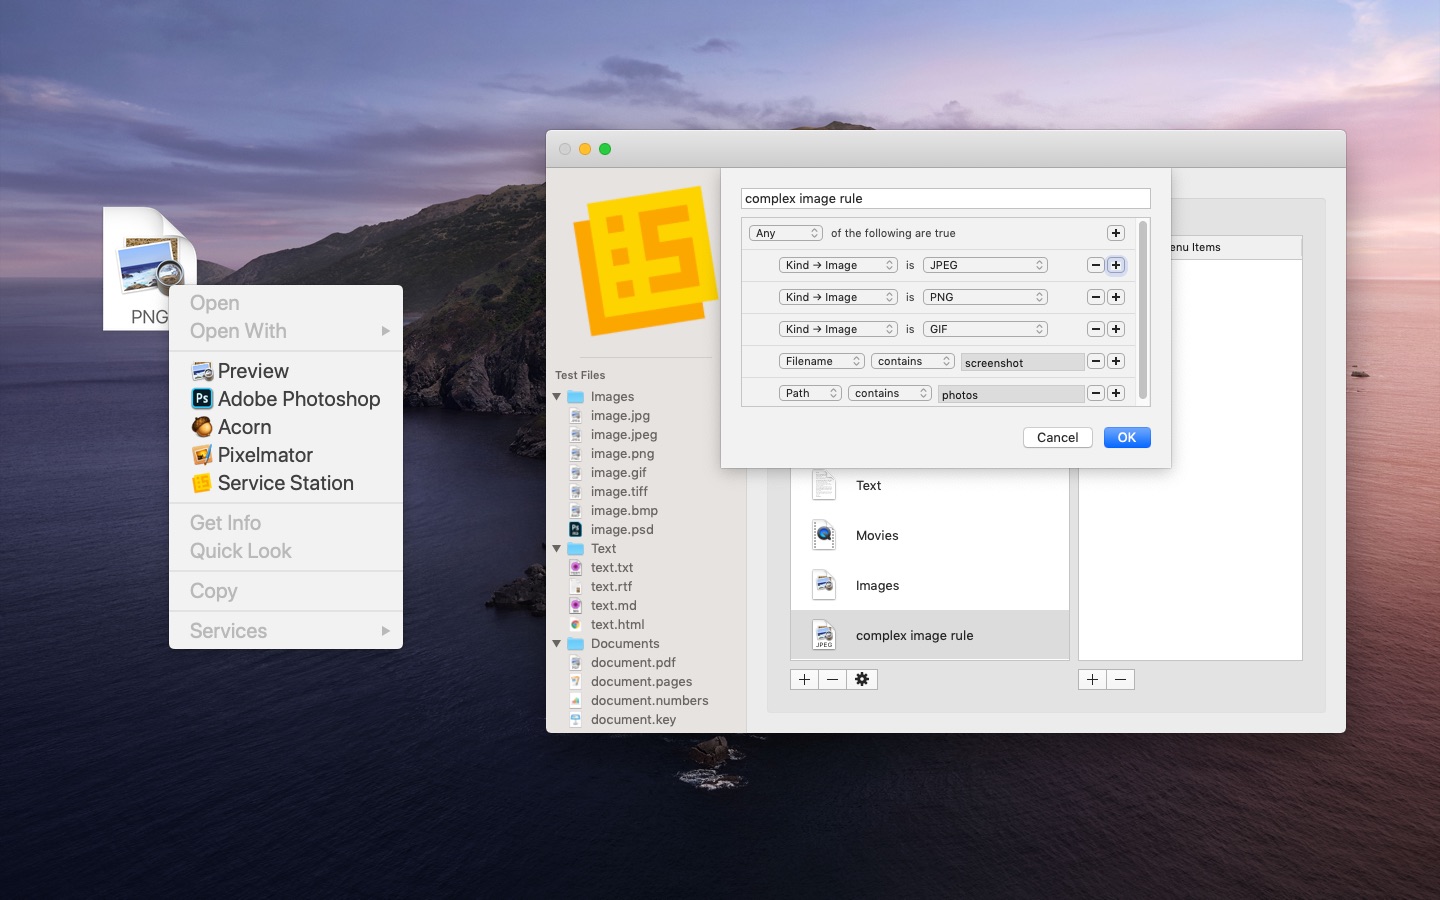Screen dimensions: 1440x900
Task: Remove the screenshot filename condition
Action: 1096,361
